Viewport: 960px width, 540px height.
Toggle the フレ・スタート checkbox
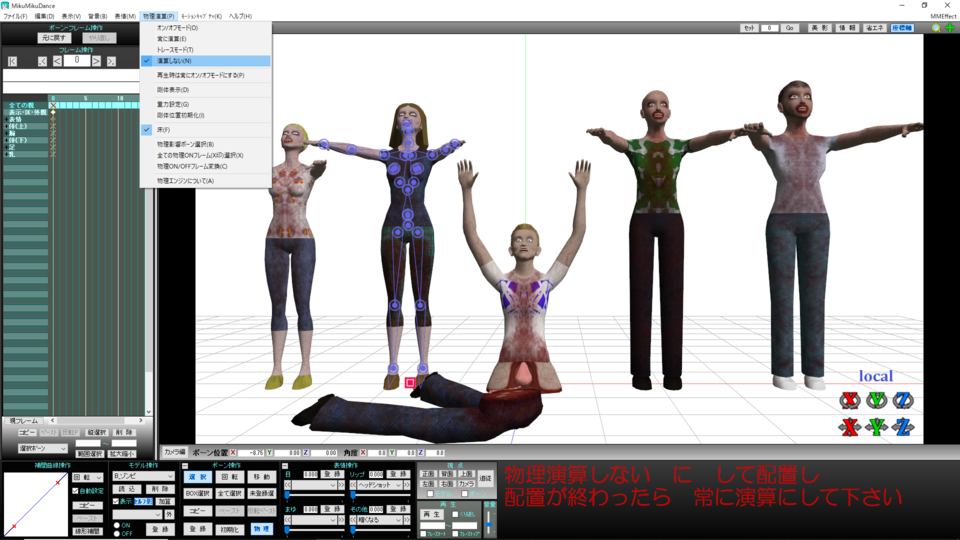point(423,534)
